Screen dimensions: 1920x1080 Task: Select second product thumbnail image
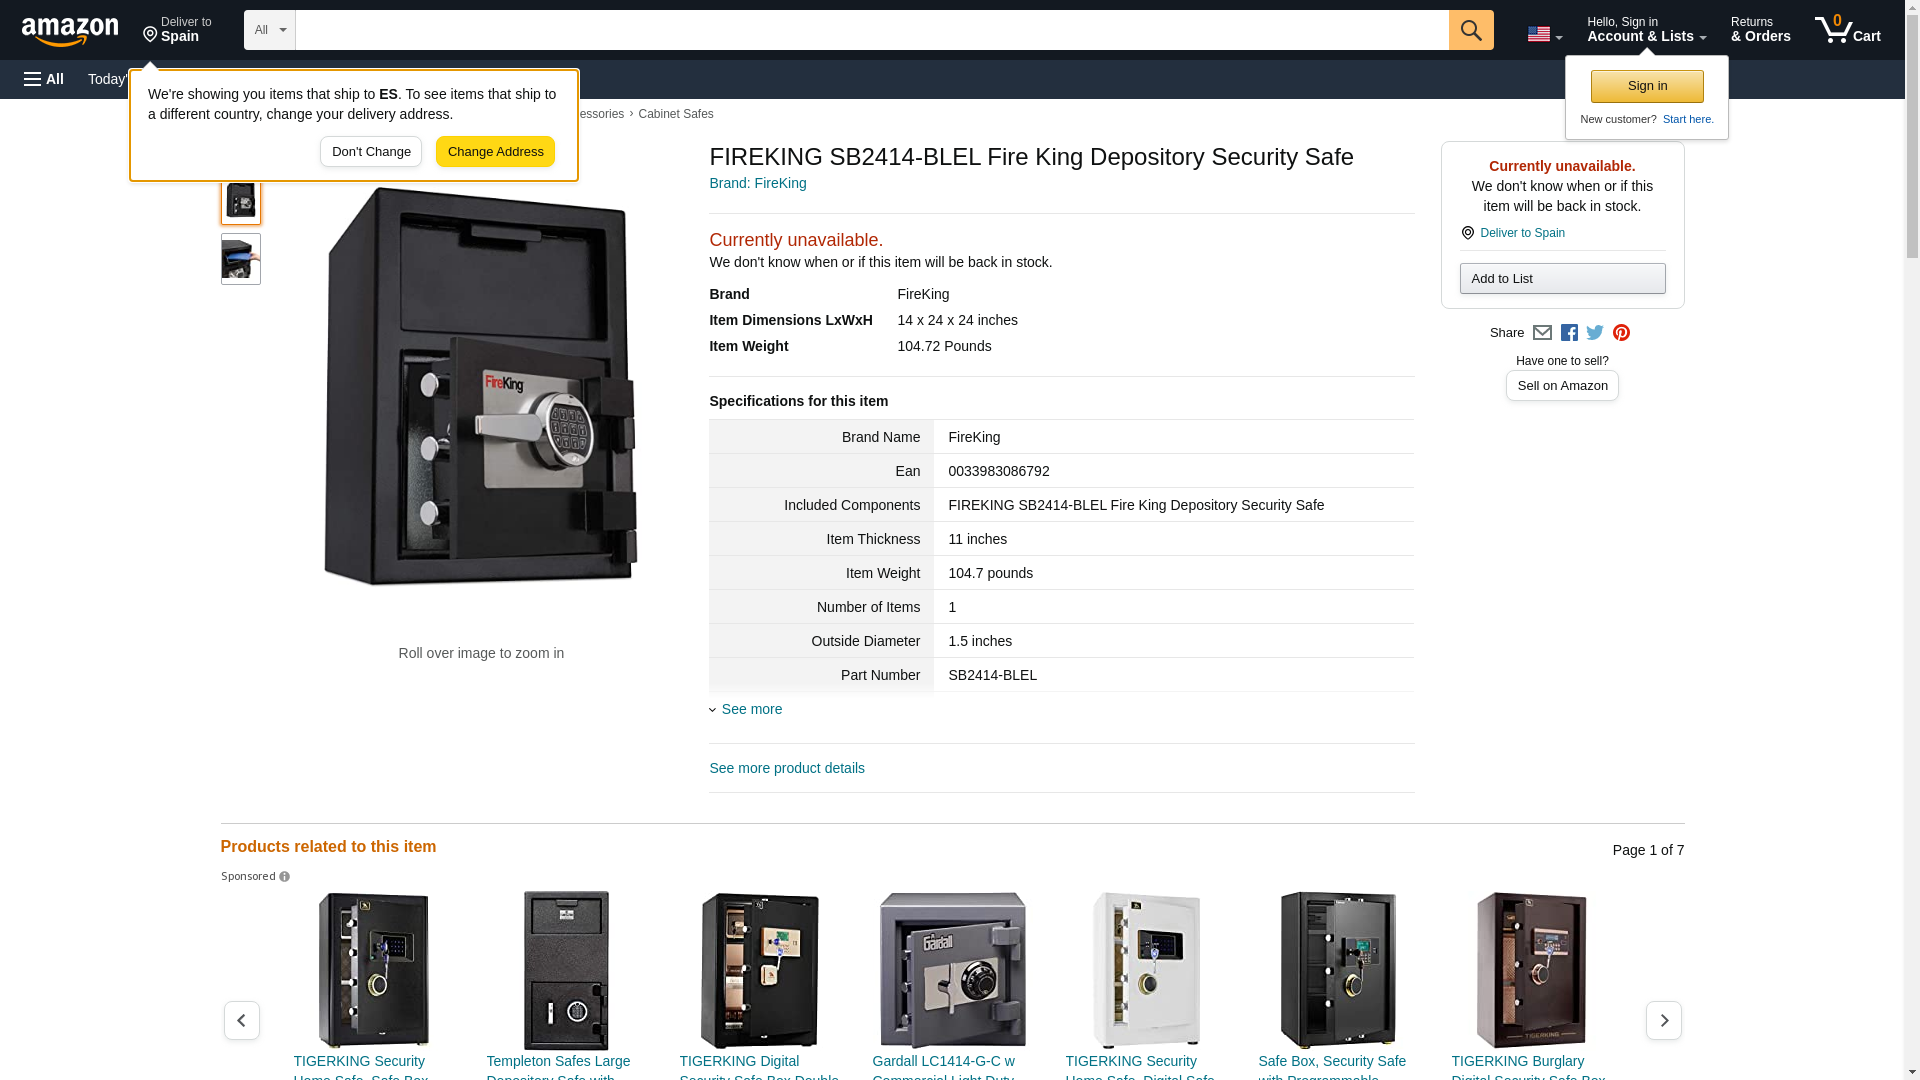click(240, 259)
